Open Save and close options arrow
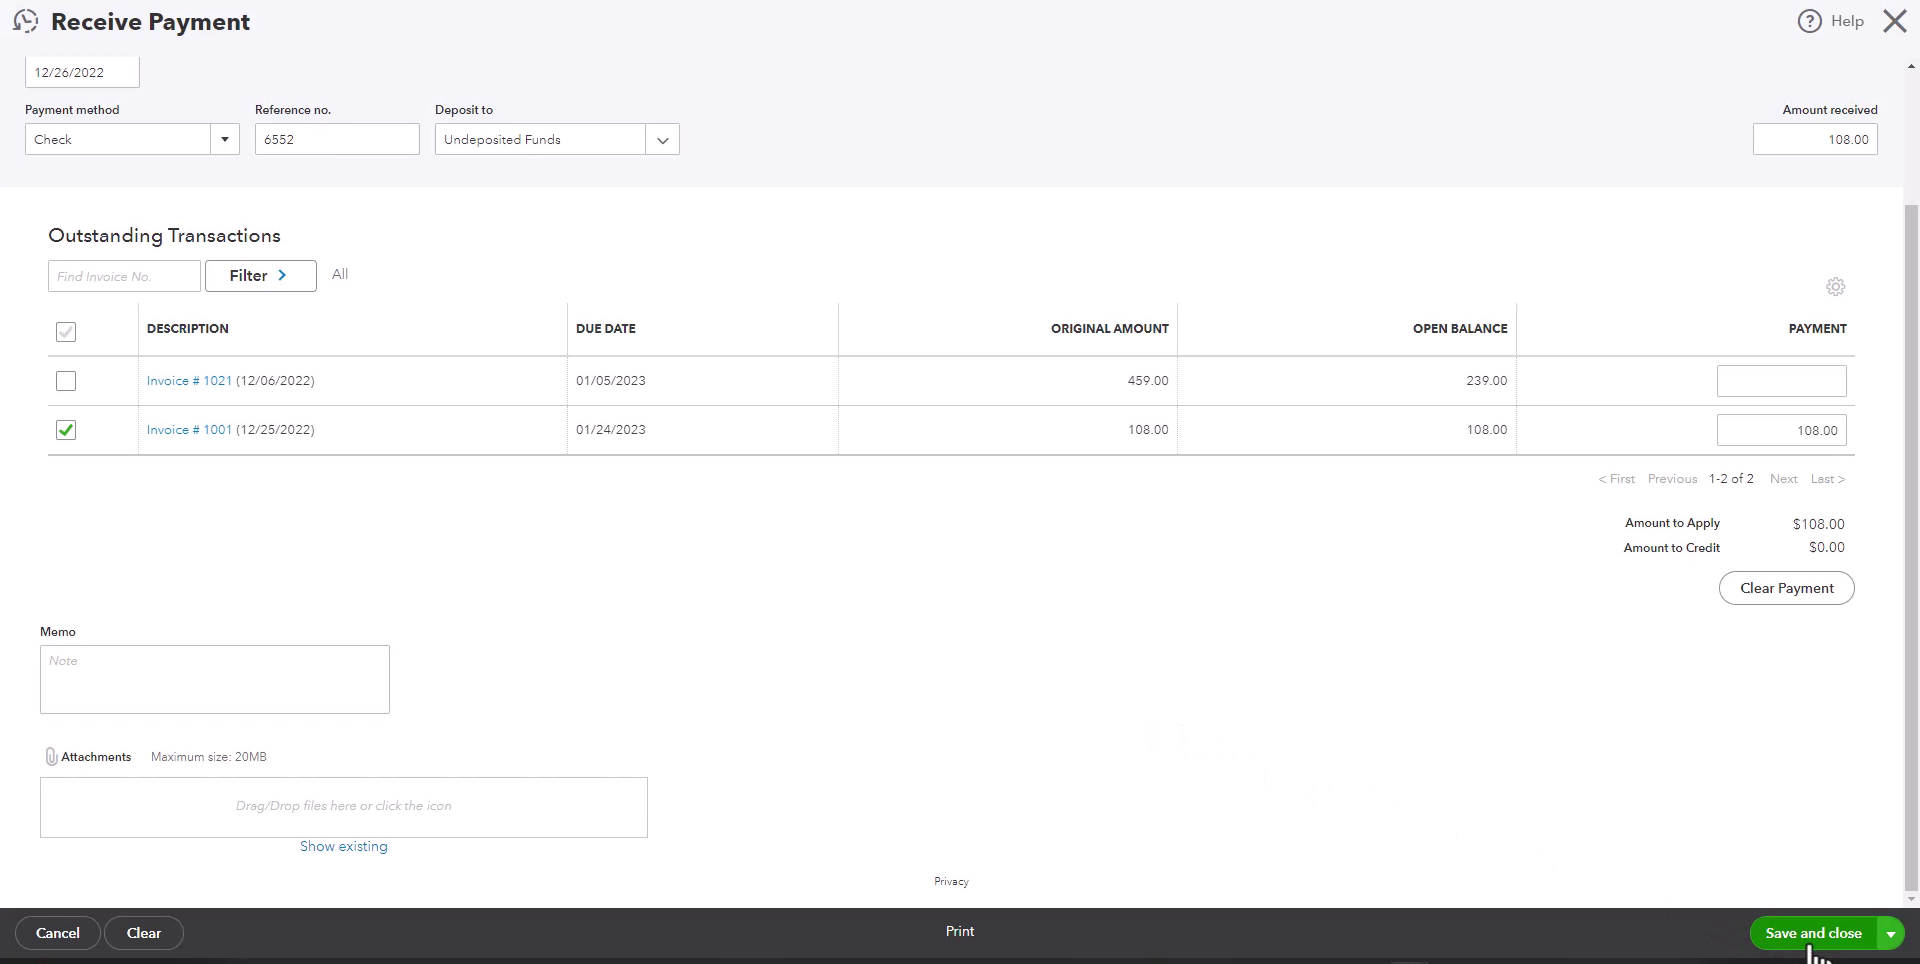 1890,934
